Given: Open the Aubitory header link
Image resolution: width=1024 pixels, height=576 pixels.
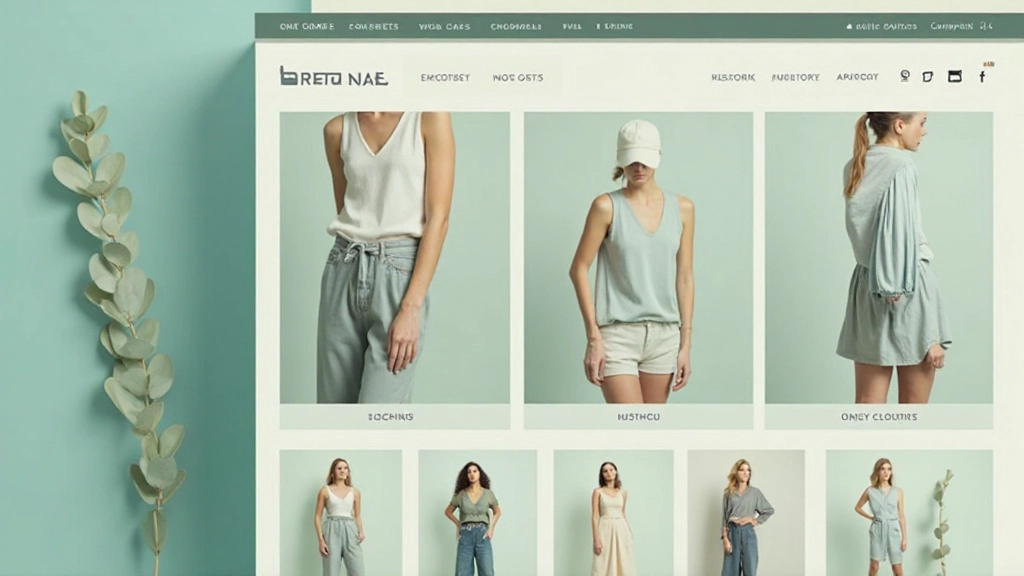Looking at the screenshot, I should 794,77.
